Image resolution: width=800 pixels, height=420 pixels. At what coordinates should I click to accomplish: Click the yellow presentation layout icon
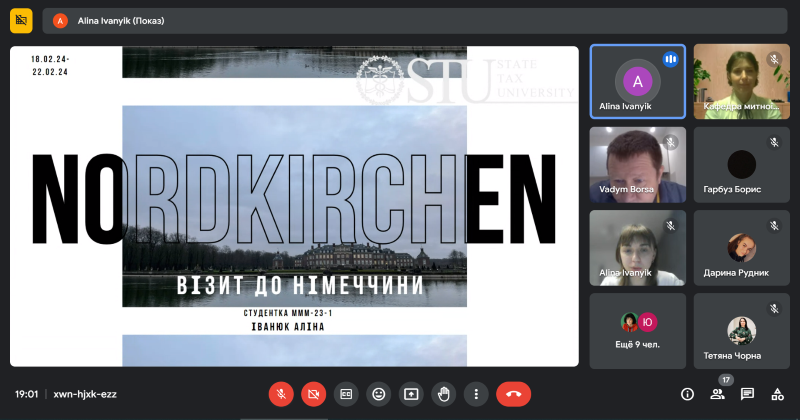click(21, 20)
